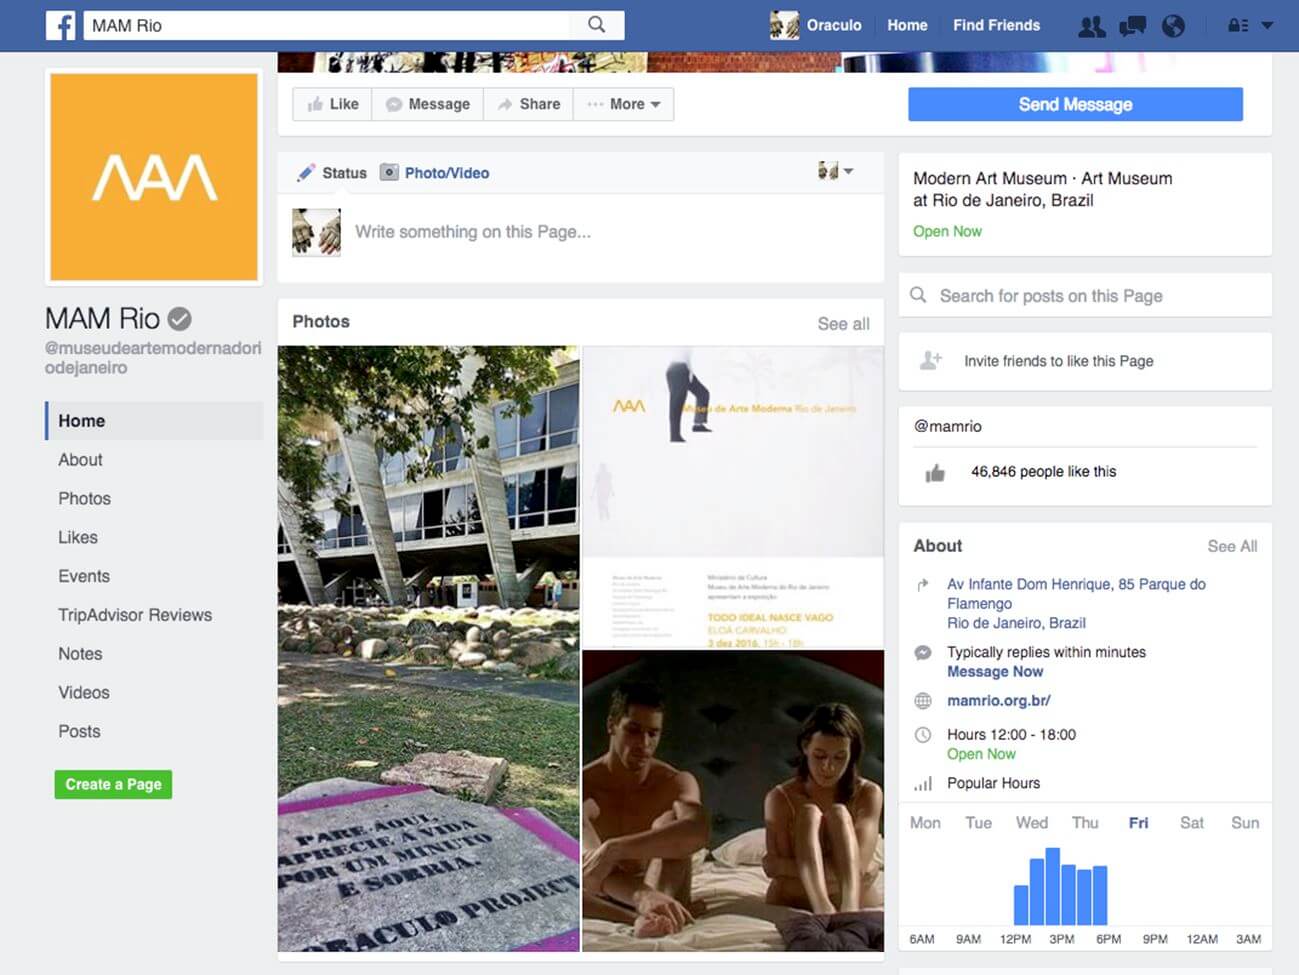The height and width of the screenshot is (975, 1299).
Task: Click the clock icon beside Hours
Action: (x=923, y=735)
